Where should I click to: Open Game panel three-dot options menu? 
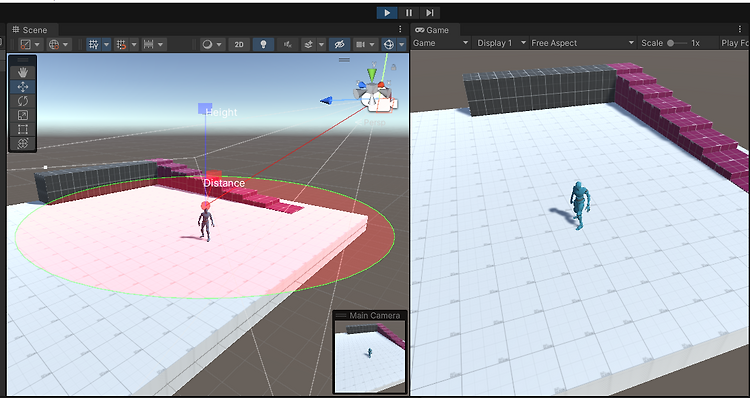(740, 30)
